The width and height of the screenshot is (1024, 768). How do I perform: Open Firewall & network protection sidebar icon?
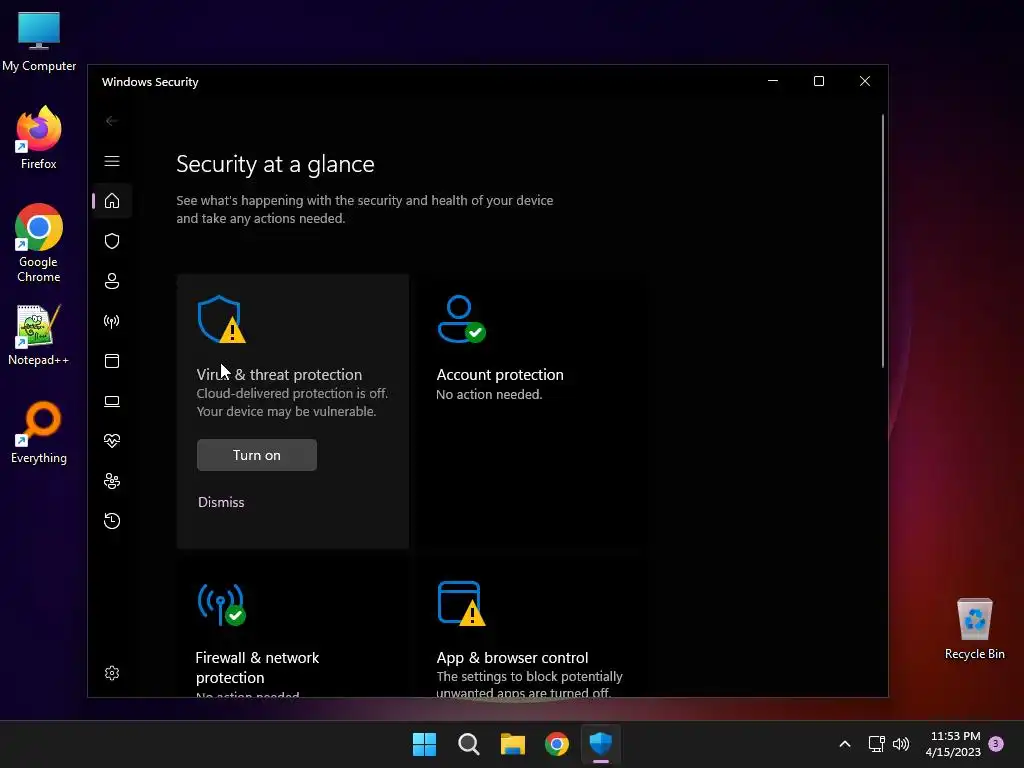tap(112, 321)
